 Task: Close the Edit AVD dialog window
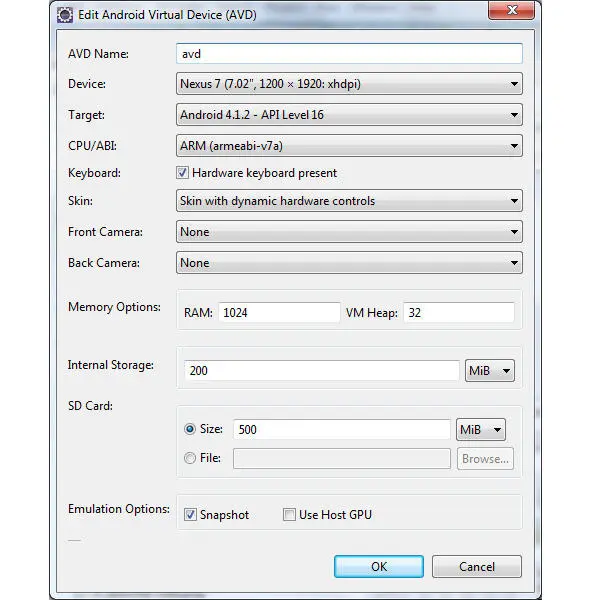pos(511,10)
